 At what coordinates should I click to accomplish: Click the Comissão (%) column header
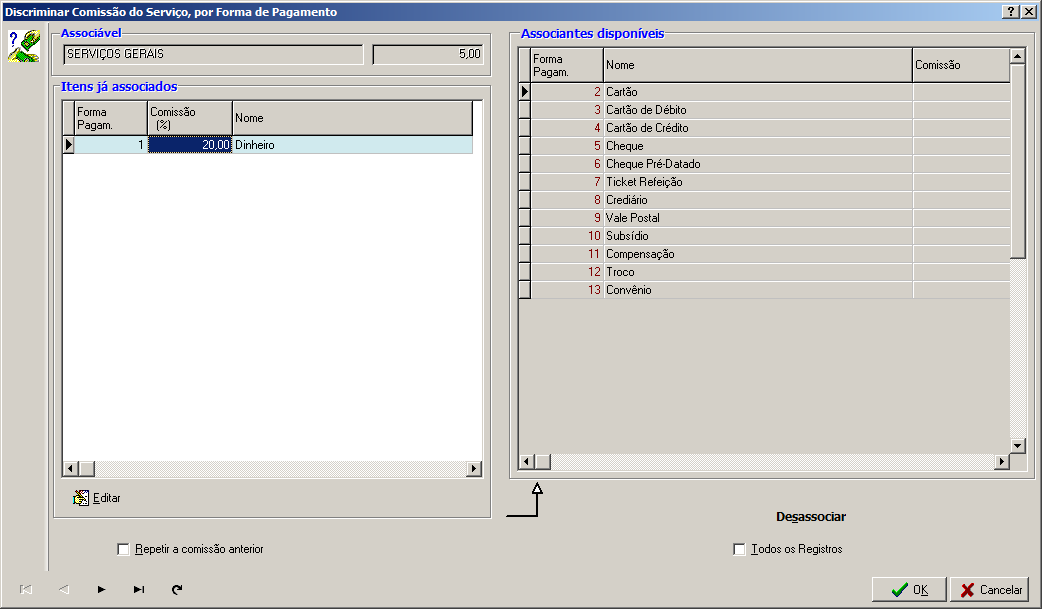coord(189,118)
